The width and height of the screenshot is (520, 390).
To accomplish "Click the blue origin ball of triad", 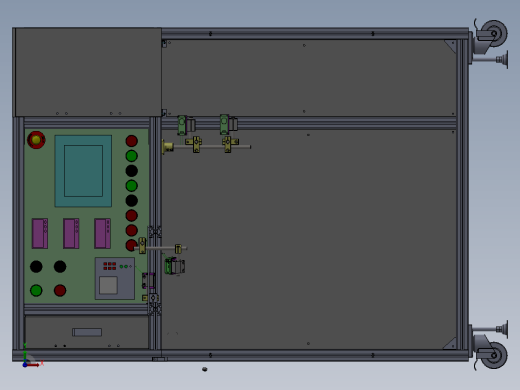I will (25, 365).
